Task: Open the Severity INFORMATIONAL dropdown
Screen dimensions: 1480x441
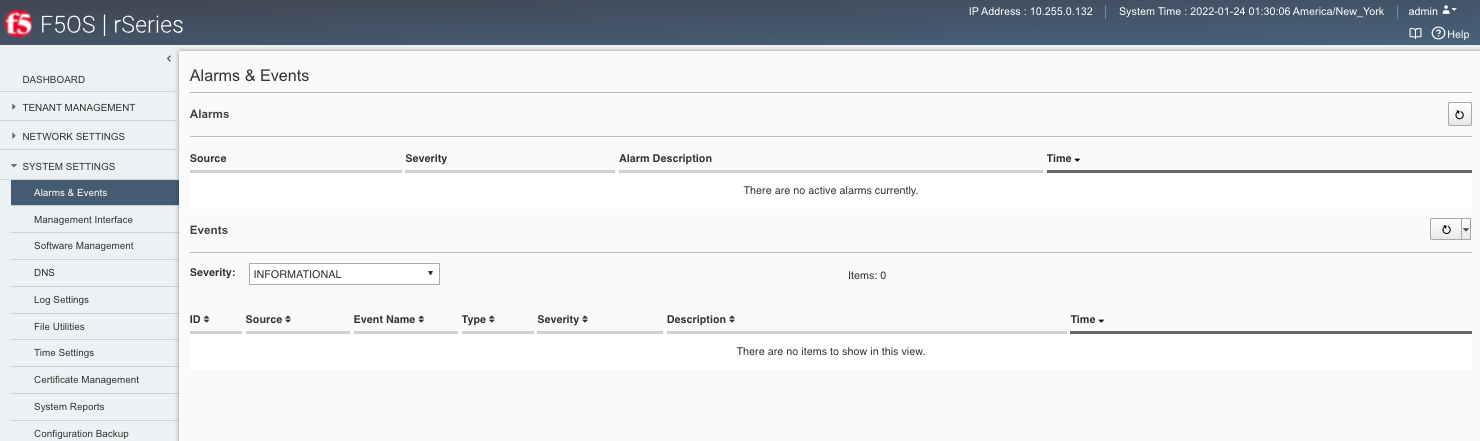Action: point(344,274)
